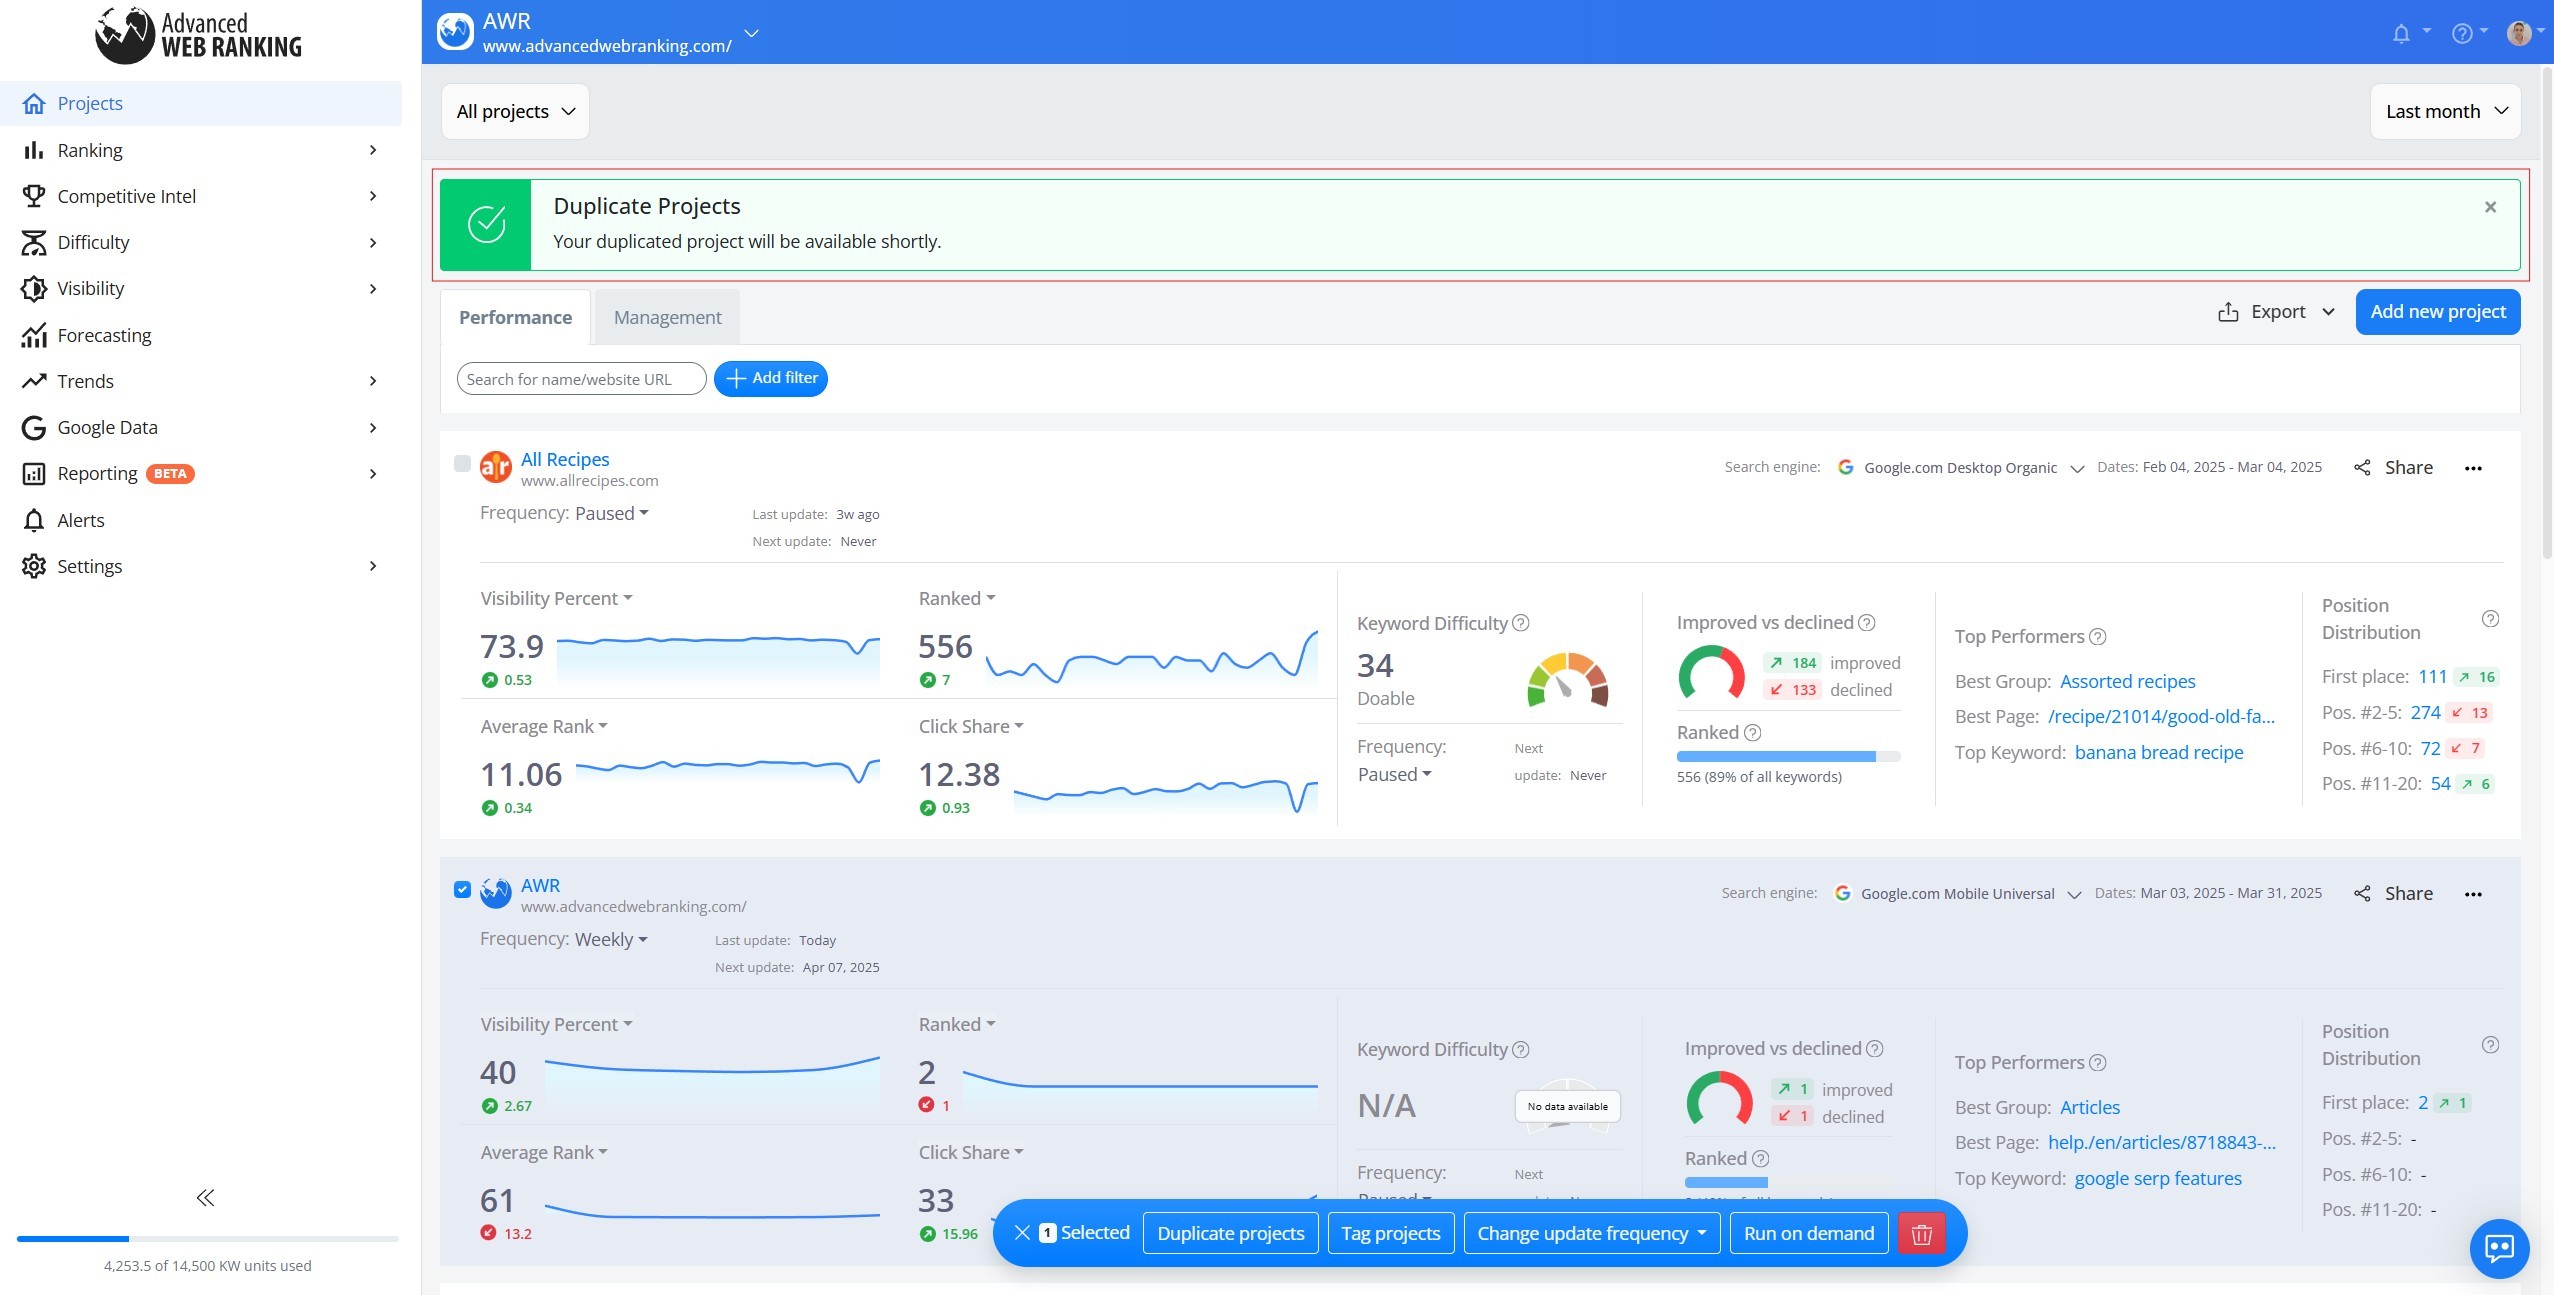Open three-dot menu for AWR project

pos(2473,894)
